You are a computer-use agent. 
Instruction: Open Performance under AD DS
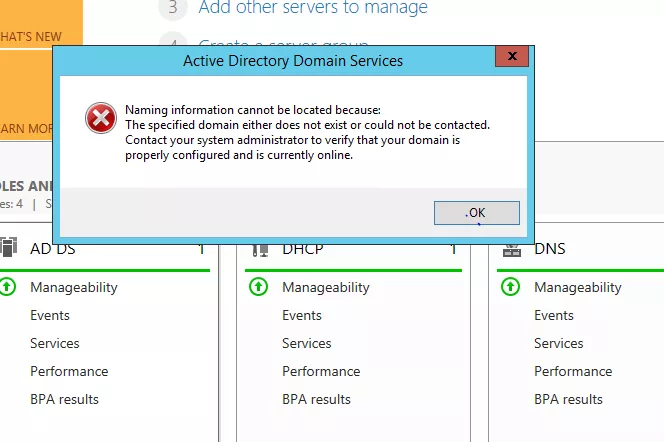point(69,371)
